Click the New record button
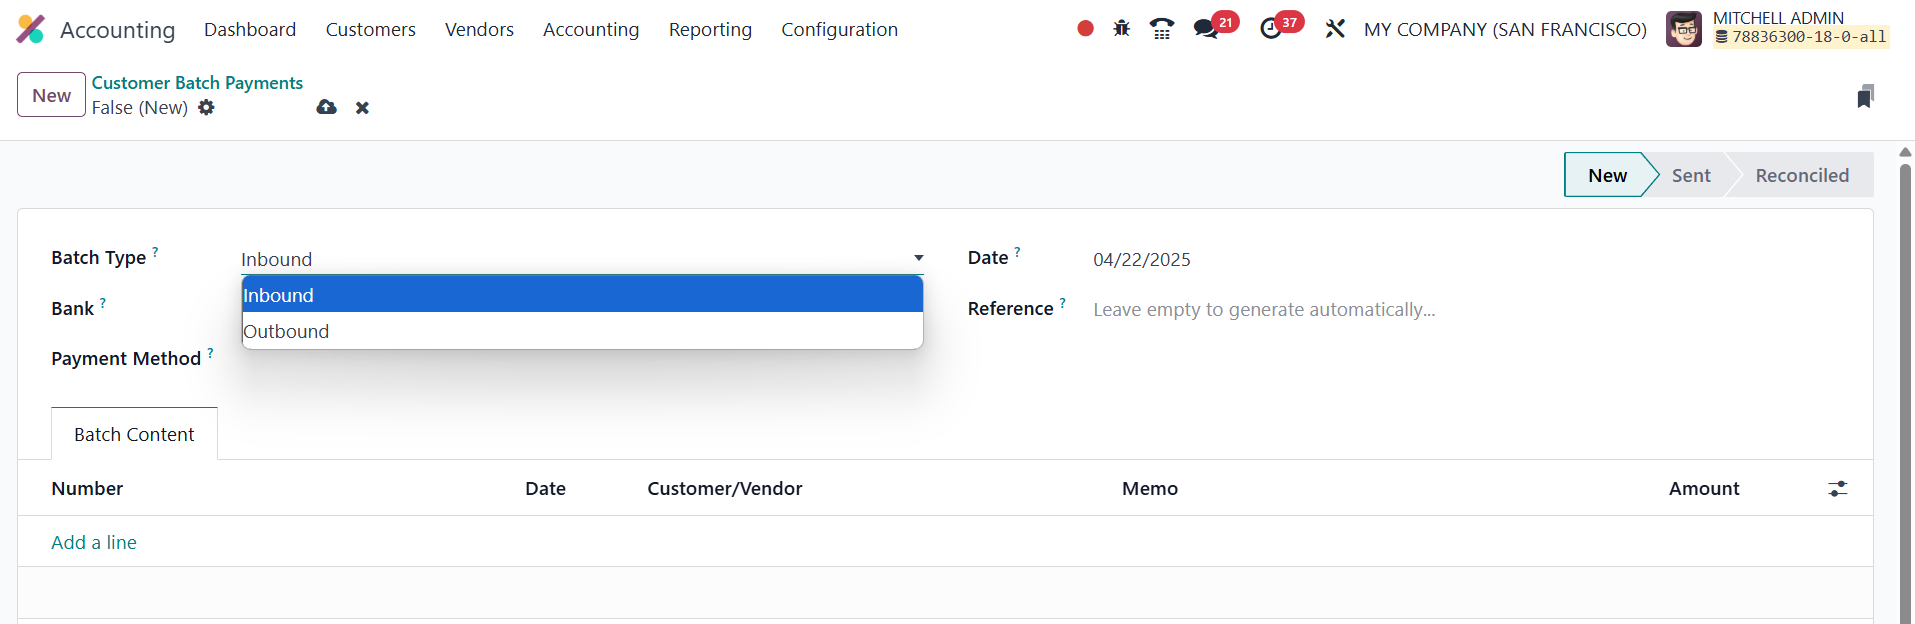Image resolution: width=1915 pixels, height=624 pixels. [x=51, y=95]
